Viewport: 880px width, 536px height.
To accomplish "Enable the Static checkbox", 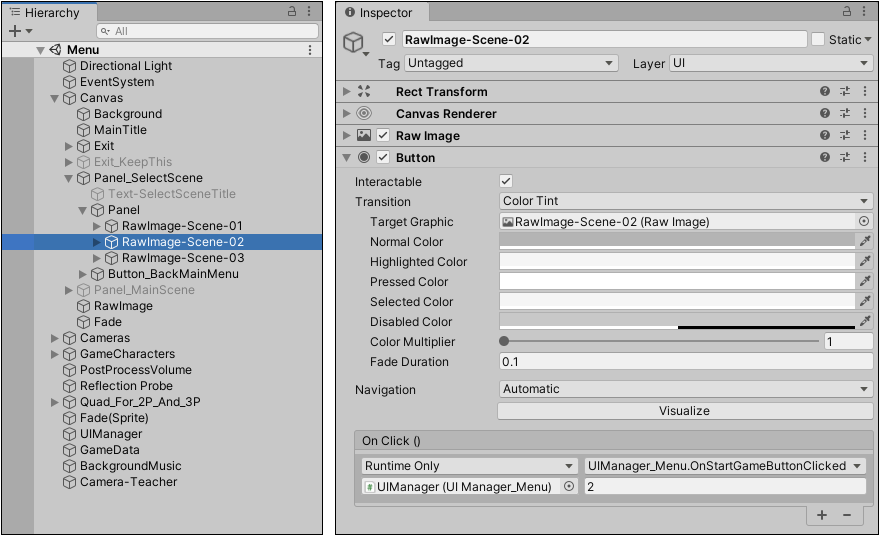I will (x=818, y=39).
